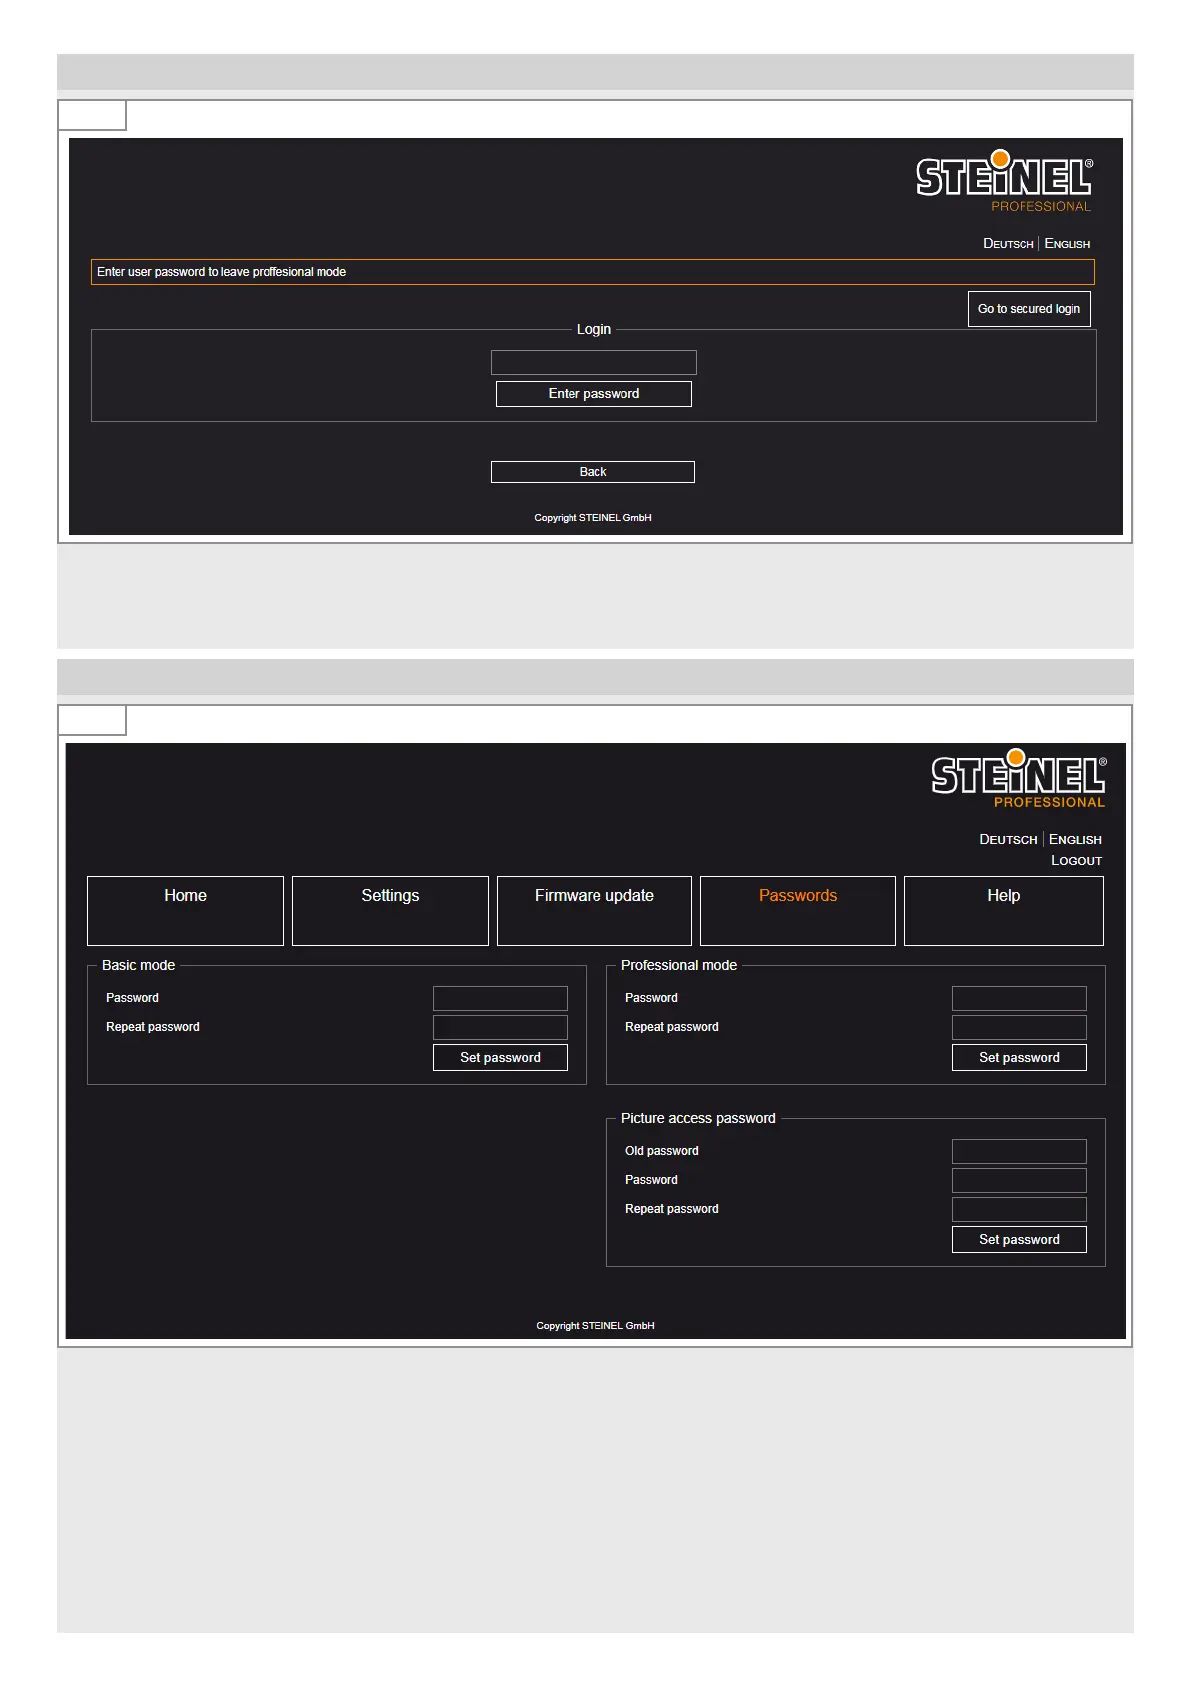The image size is (1191, 1684).
Task: Switch language to Deutsch on login screen
Action: (x=1008, y=244)
